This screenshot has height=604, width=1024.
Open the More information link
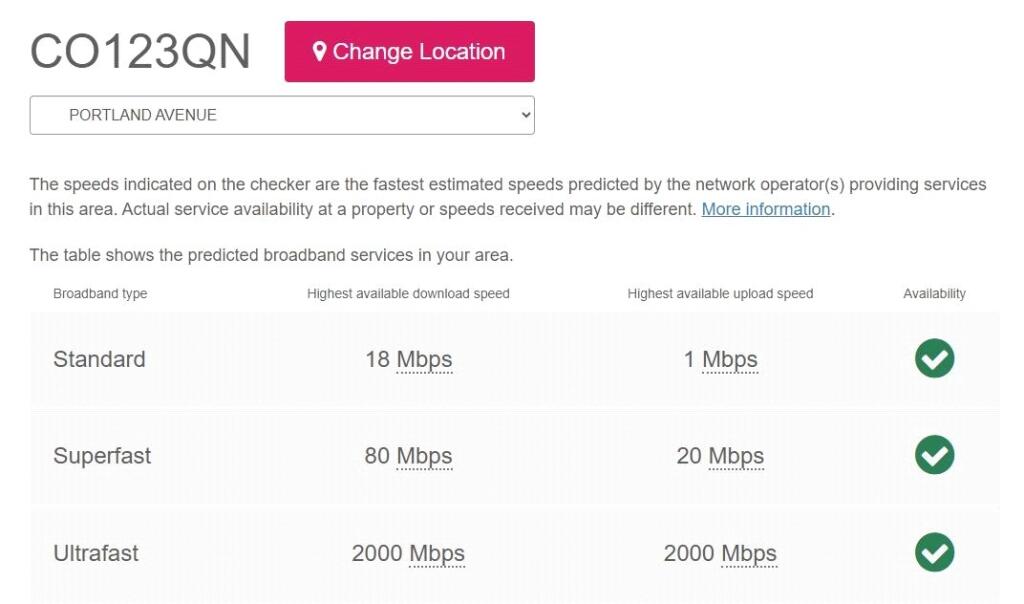tap(765, 209)
